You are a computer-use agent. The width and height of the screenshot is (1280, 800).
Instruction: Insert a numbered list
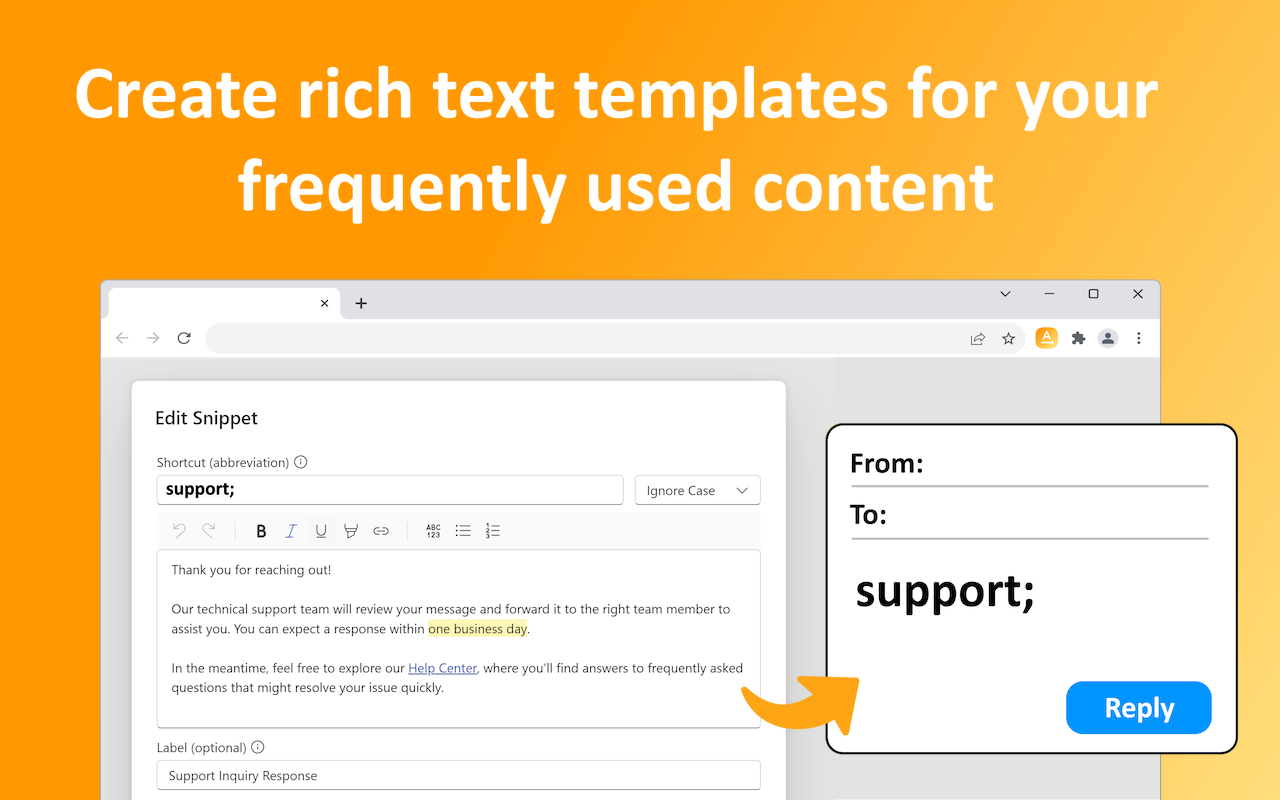(x=493, y=531)
